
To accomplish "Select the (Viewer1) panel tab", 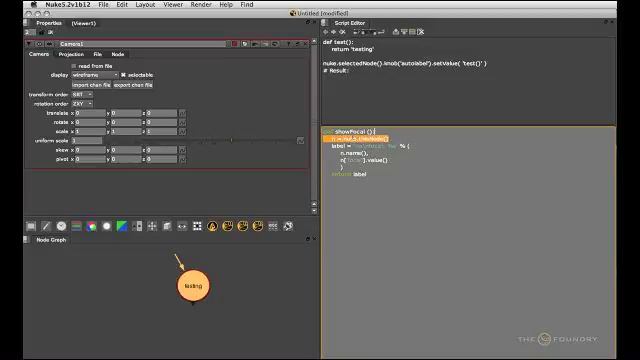I will click(84, 23).
